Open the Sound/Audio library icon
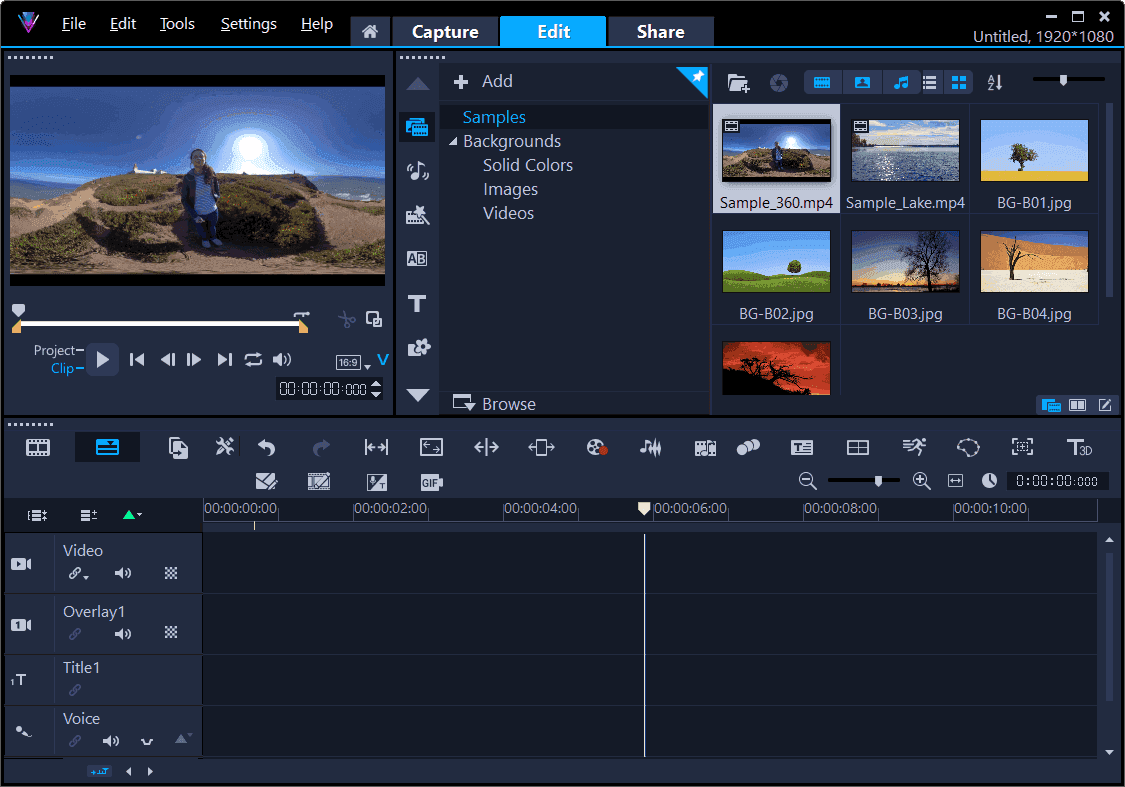 point(417,171)
